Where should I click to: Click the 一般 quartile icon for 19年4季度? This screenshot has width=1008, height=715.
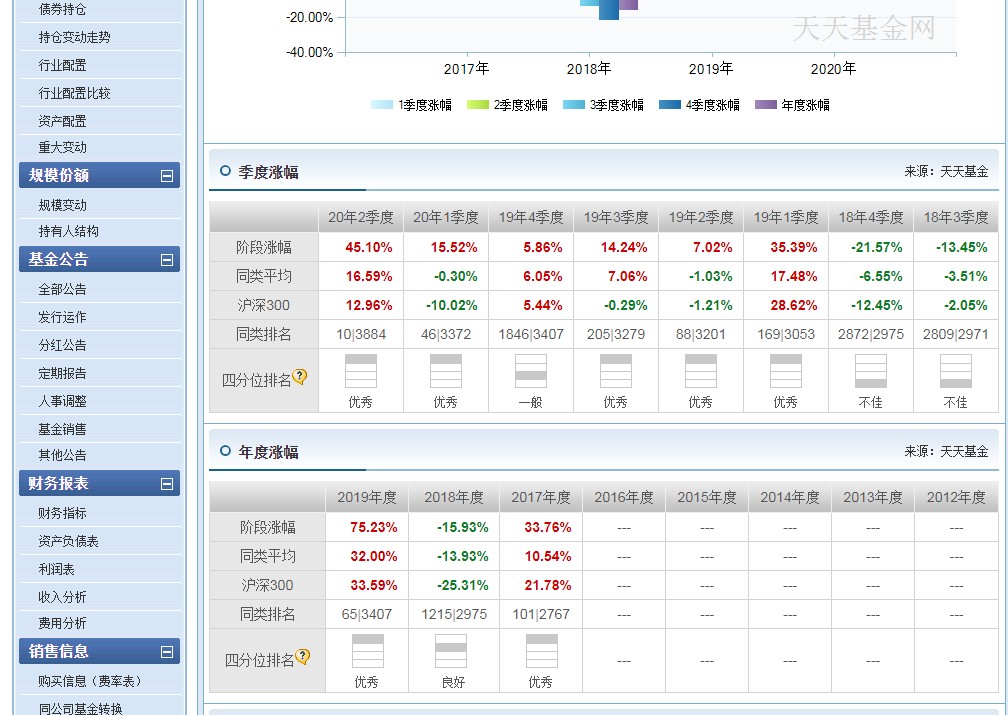[x=530, y=371]
